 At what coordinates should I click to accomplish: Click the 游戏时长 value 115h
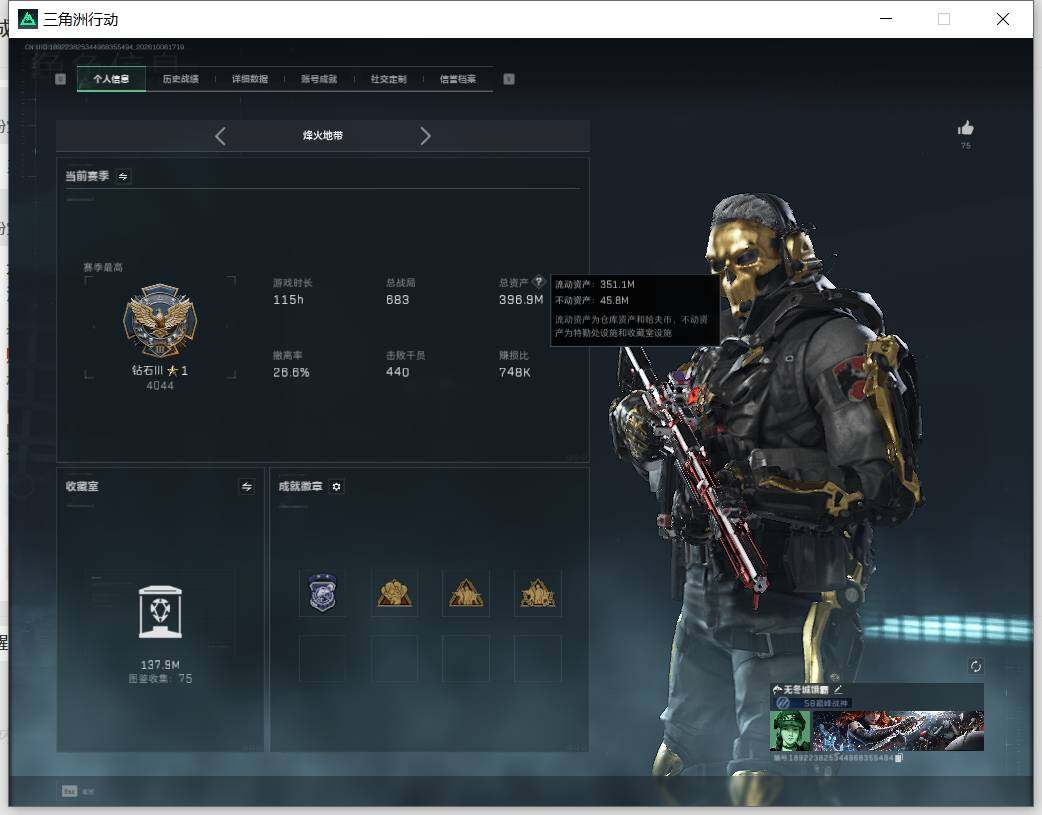[x=288, y=300]
